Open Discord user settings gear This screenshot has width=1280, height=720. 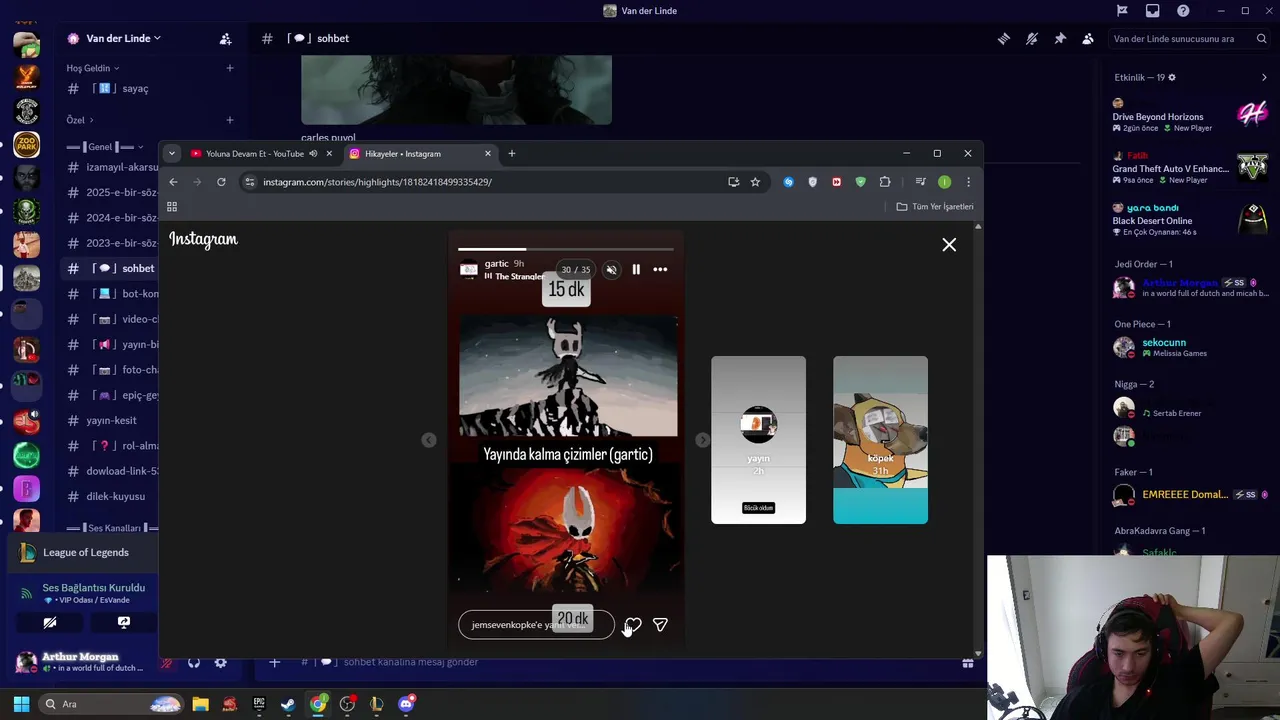(221, 663)
